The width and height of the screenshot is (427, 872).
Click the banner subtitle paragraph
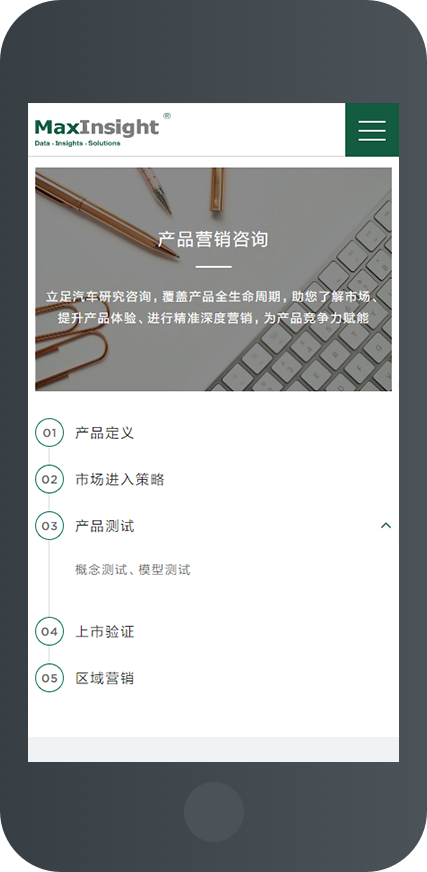pyautogui.click(x=214, y=308)
